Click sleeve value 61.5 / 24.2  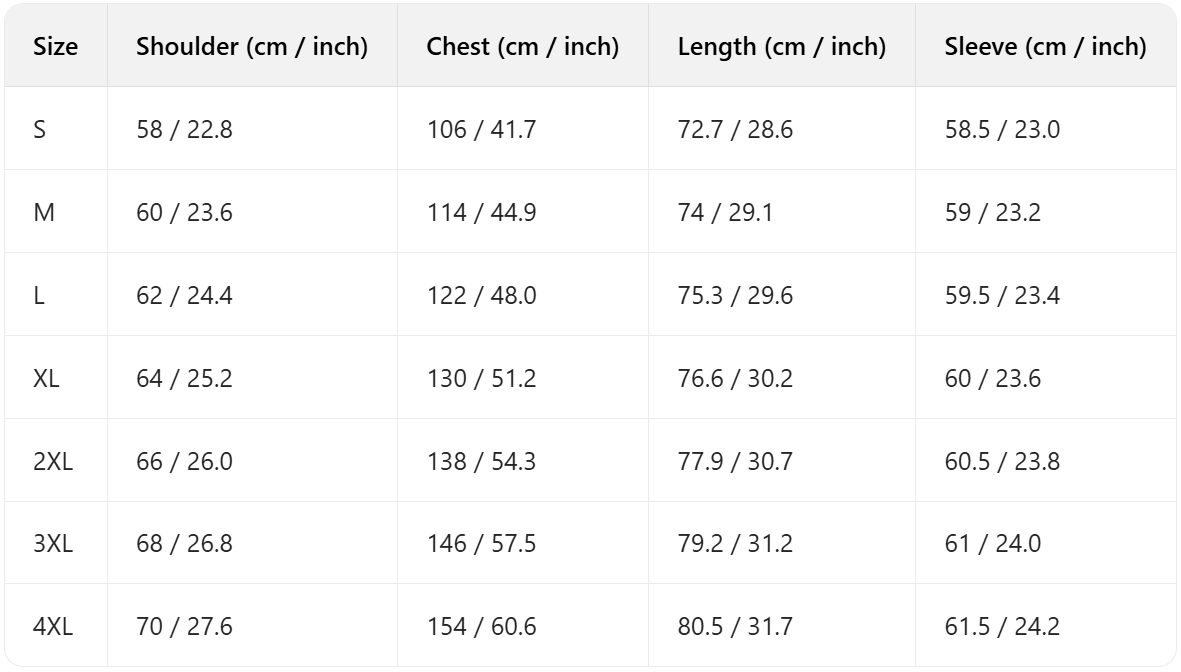1002,627
